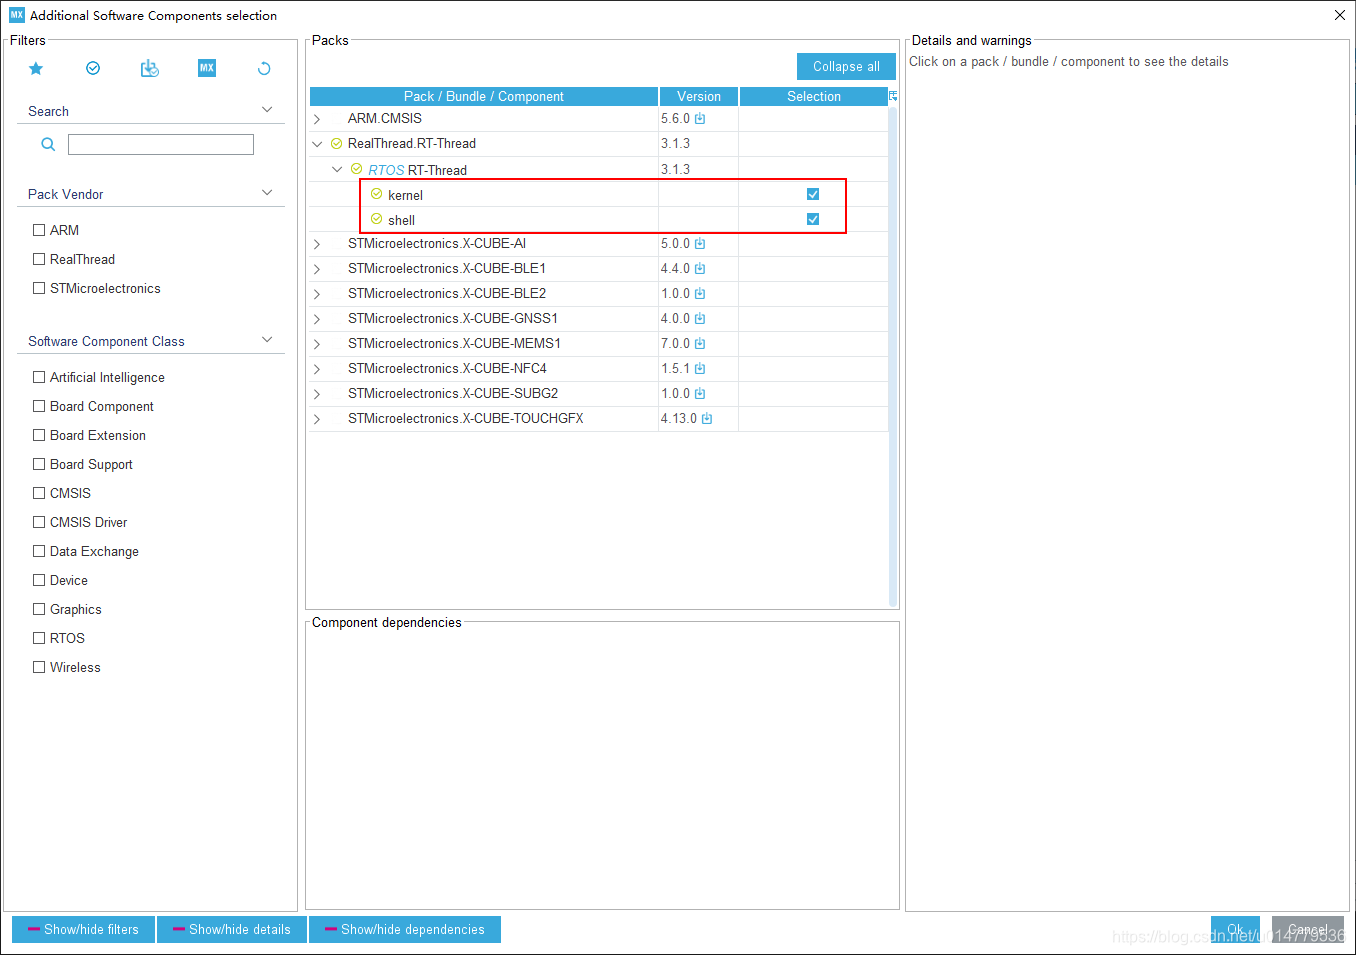1356x955 pixels.
Task: Enable the Board Component class filter
Action: (x=39, y=406)
